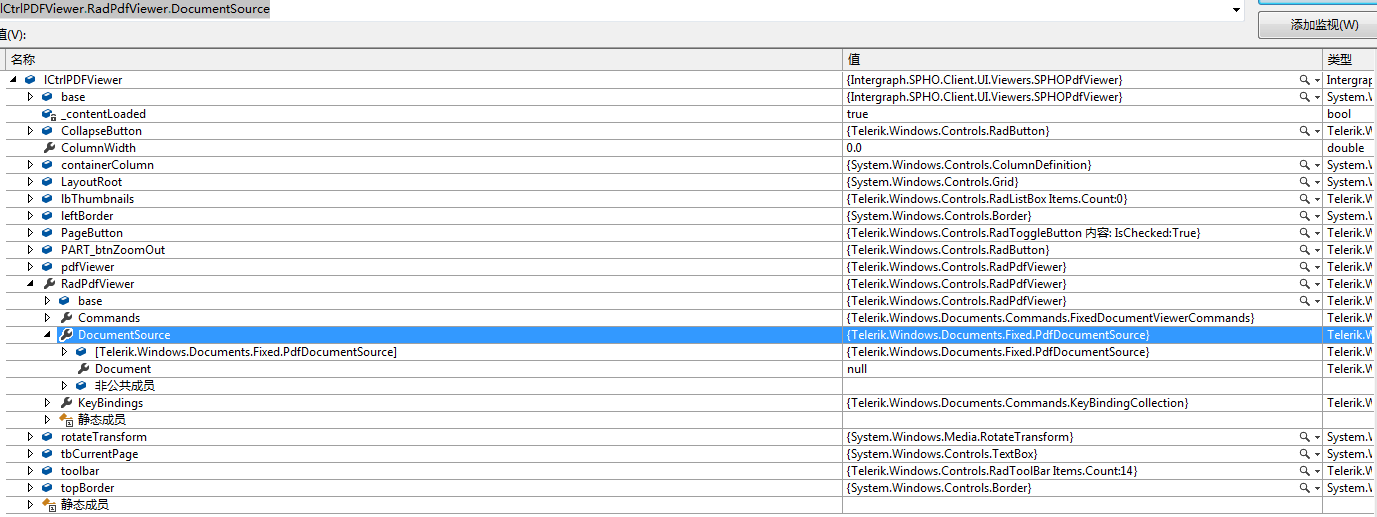The height and width of the screenshot is (517, 1377).
Task: Expand the 非公共成员 node
Action: pos(64,386)
